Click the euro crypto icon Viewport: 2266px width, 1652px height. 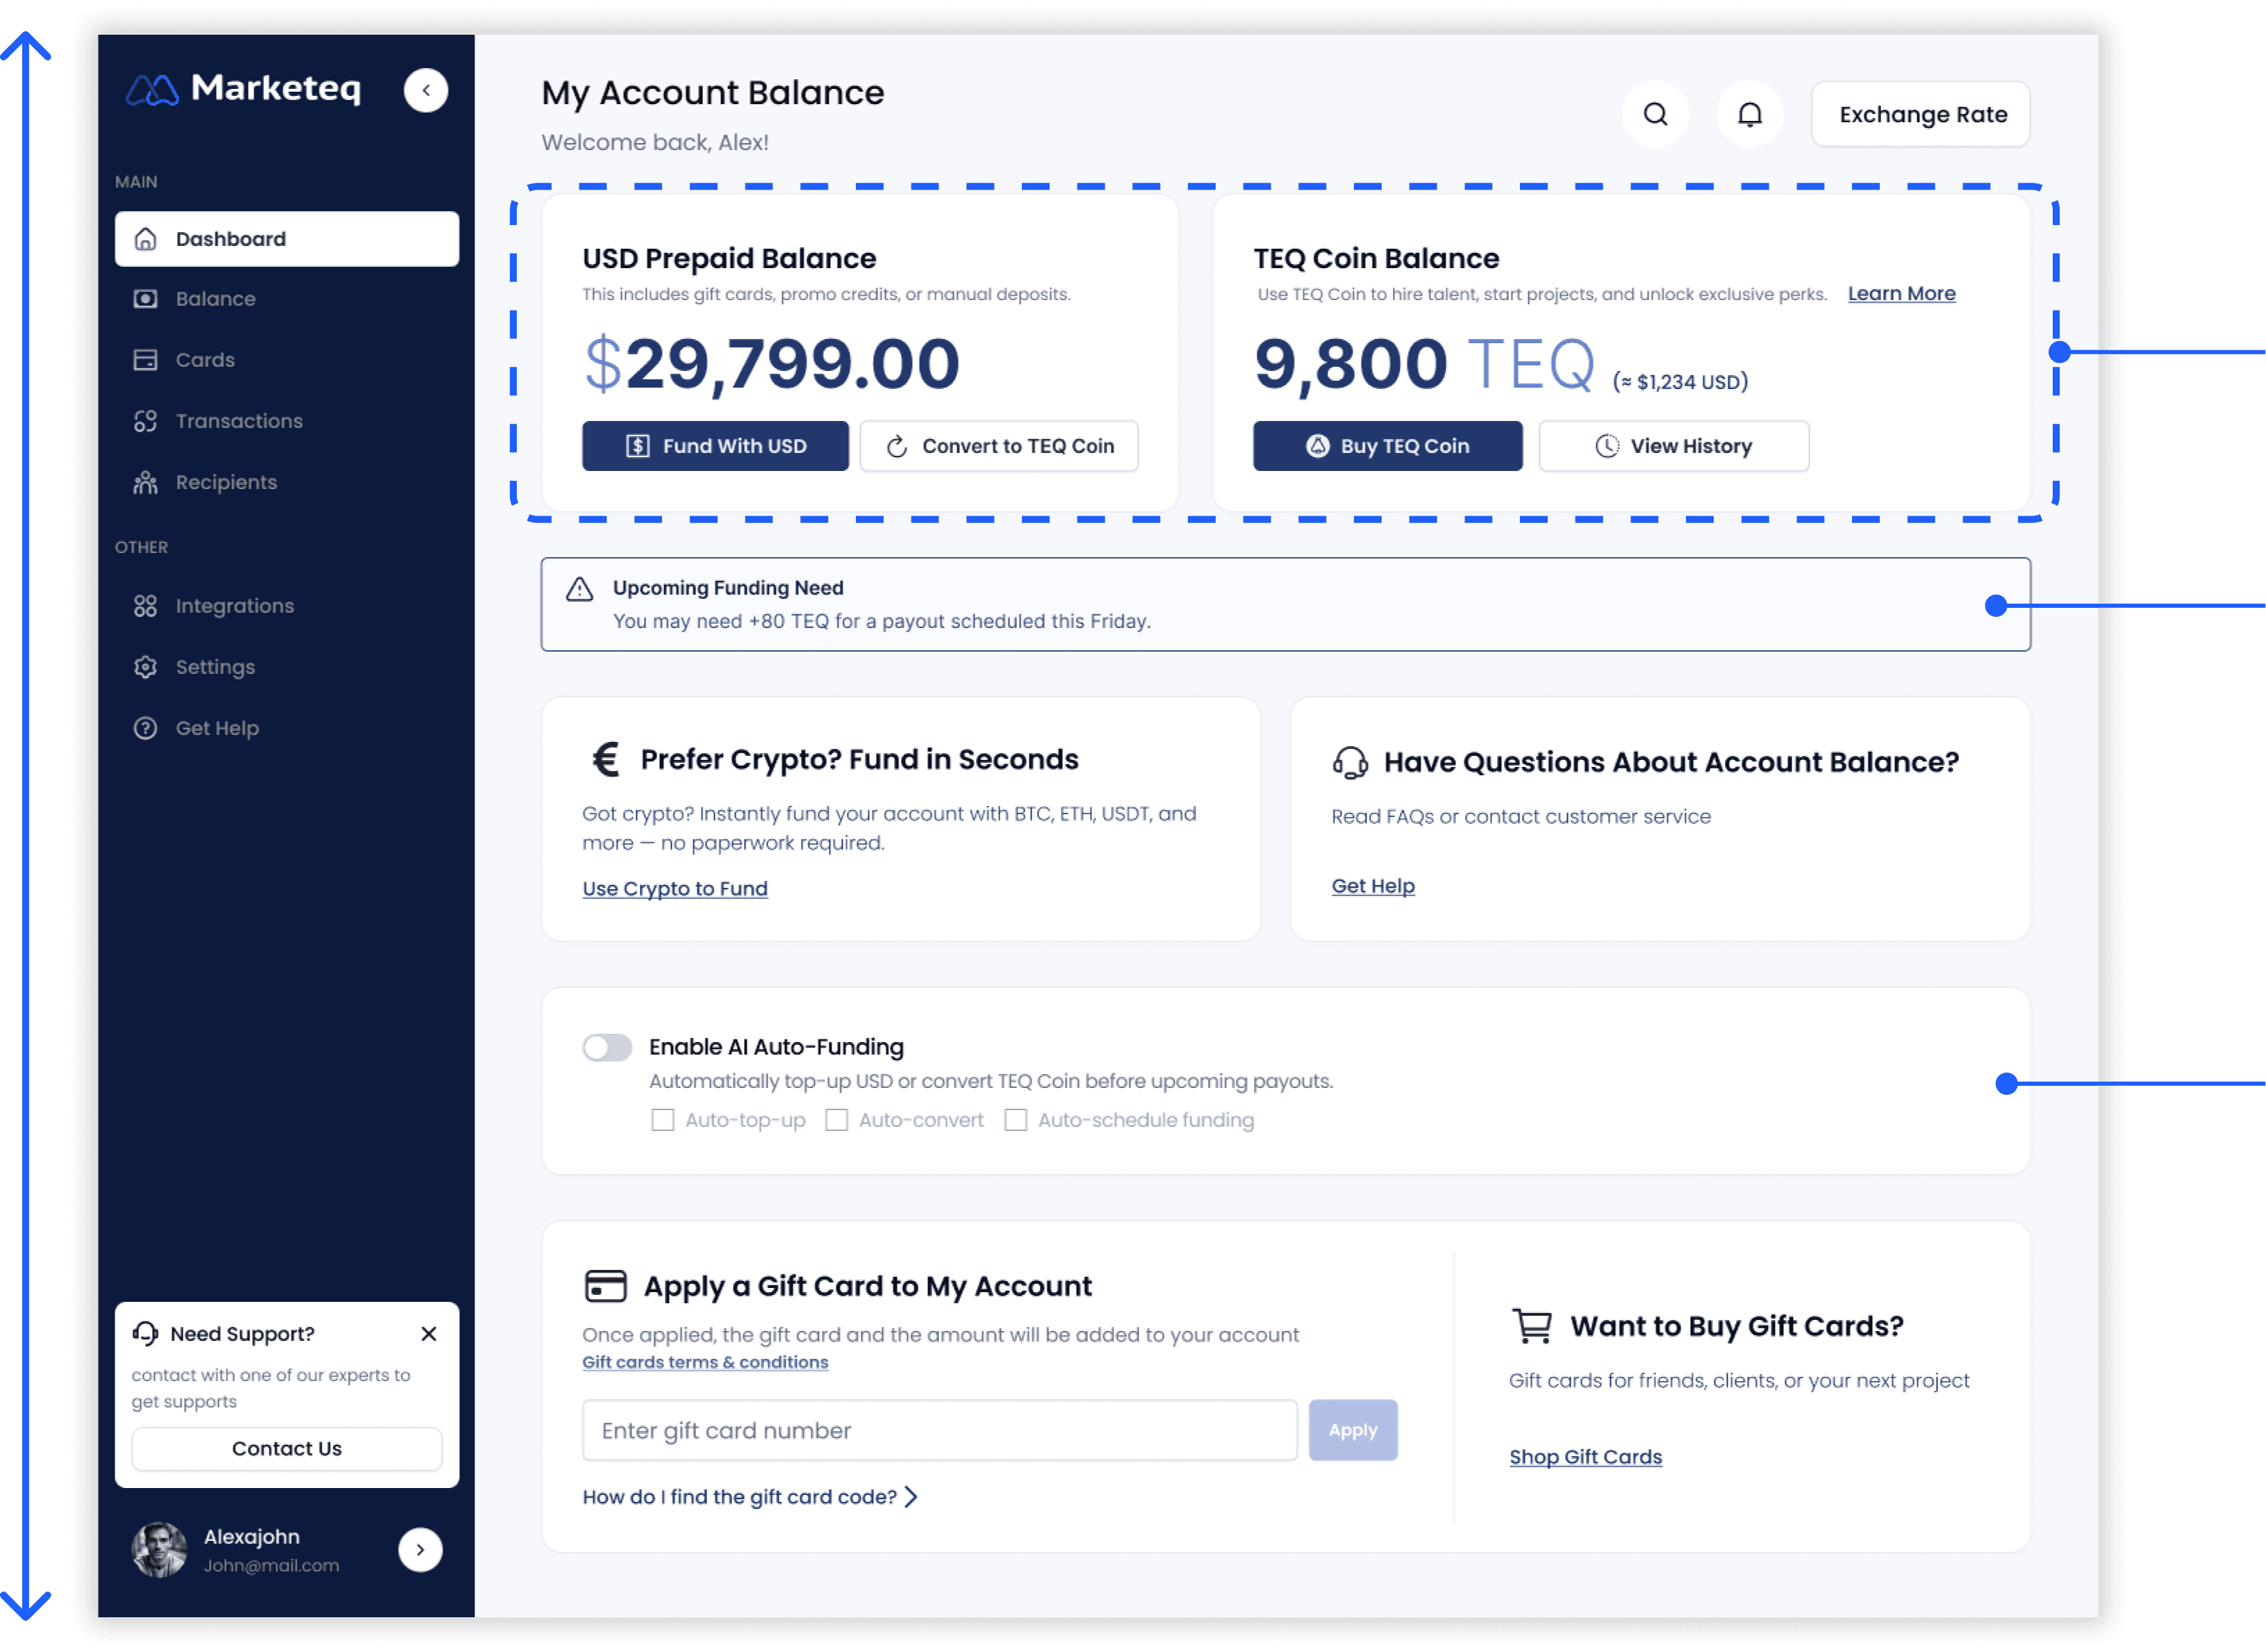pyautogui.click(x=605, y=759)
